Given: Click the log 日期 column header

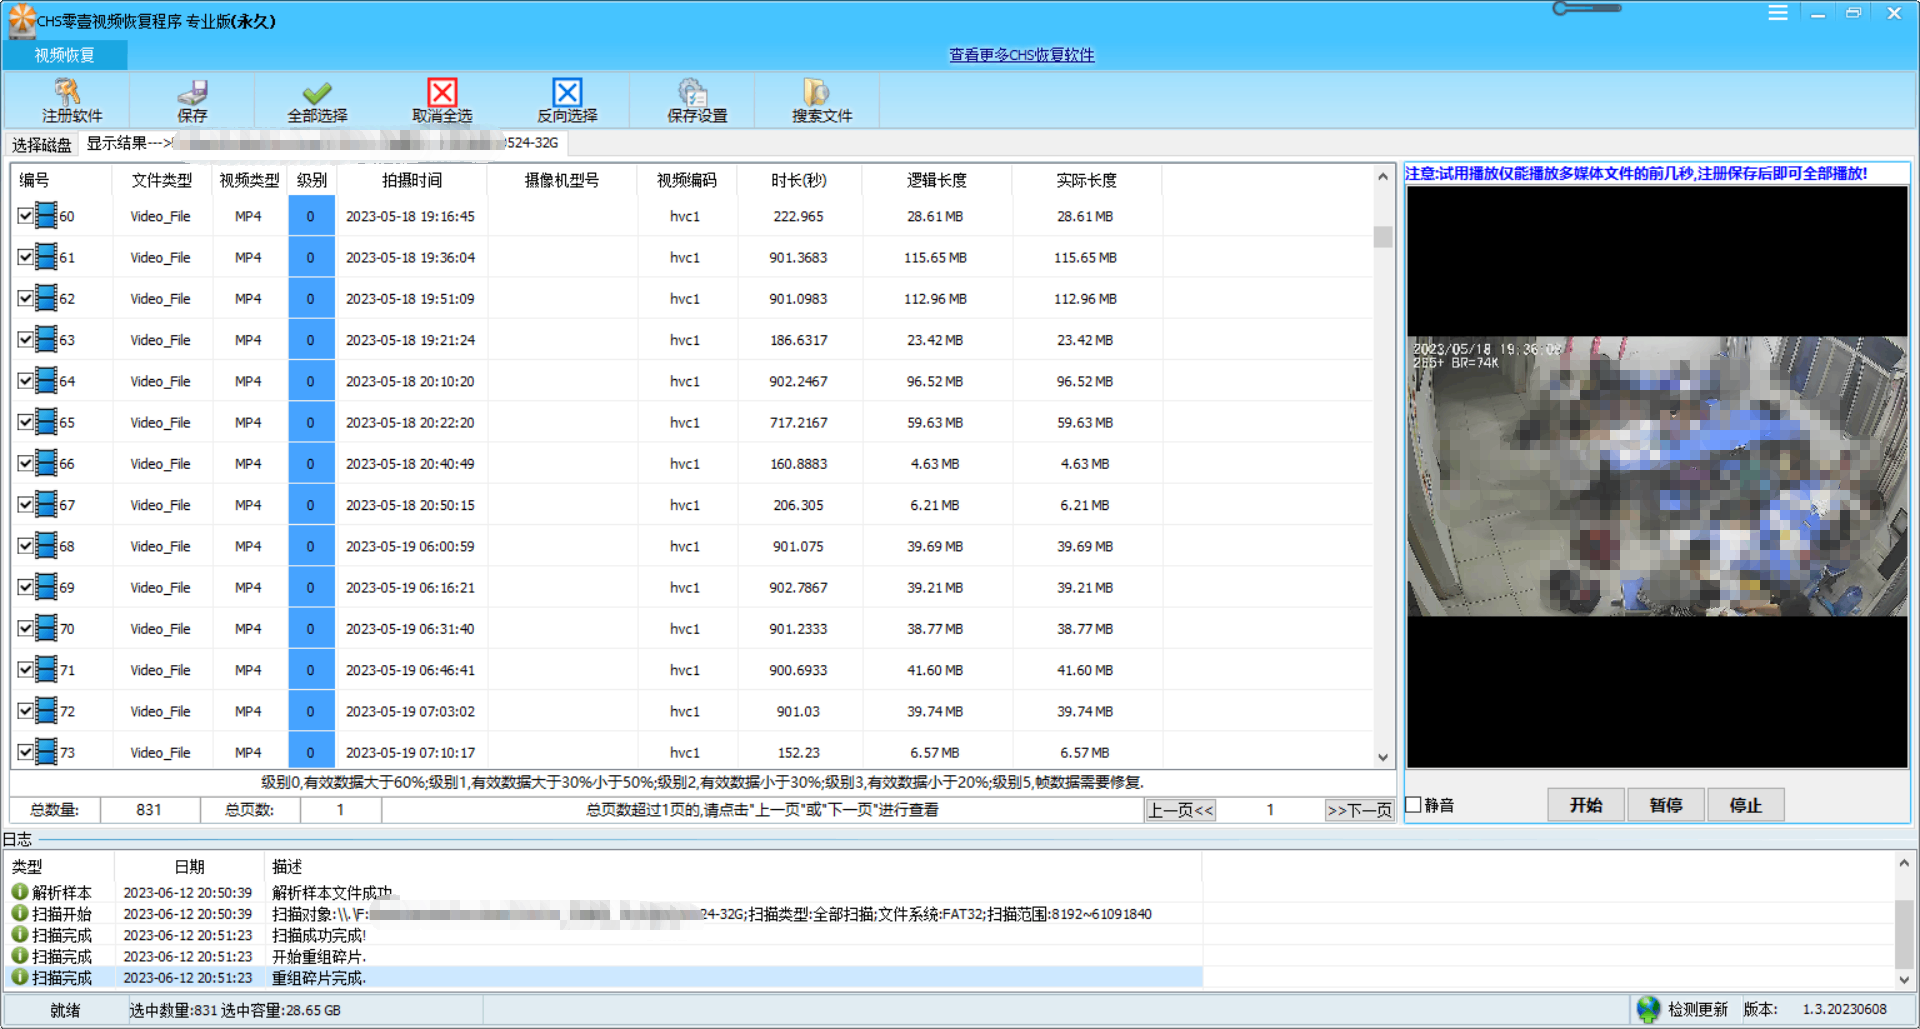Looking at the screenshot, I should pyautogui.click(x=189, y=866).
